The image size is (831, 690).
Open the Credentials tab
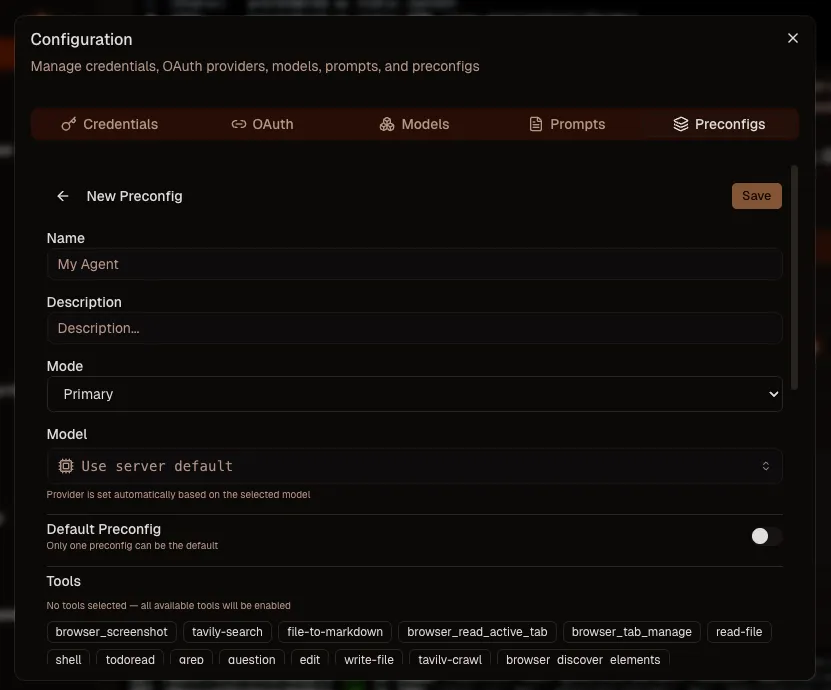(110, 124)
